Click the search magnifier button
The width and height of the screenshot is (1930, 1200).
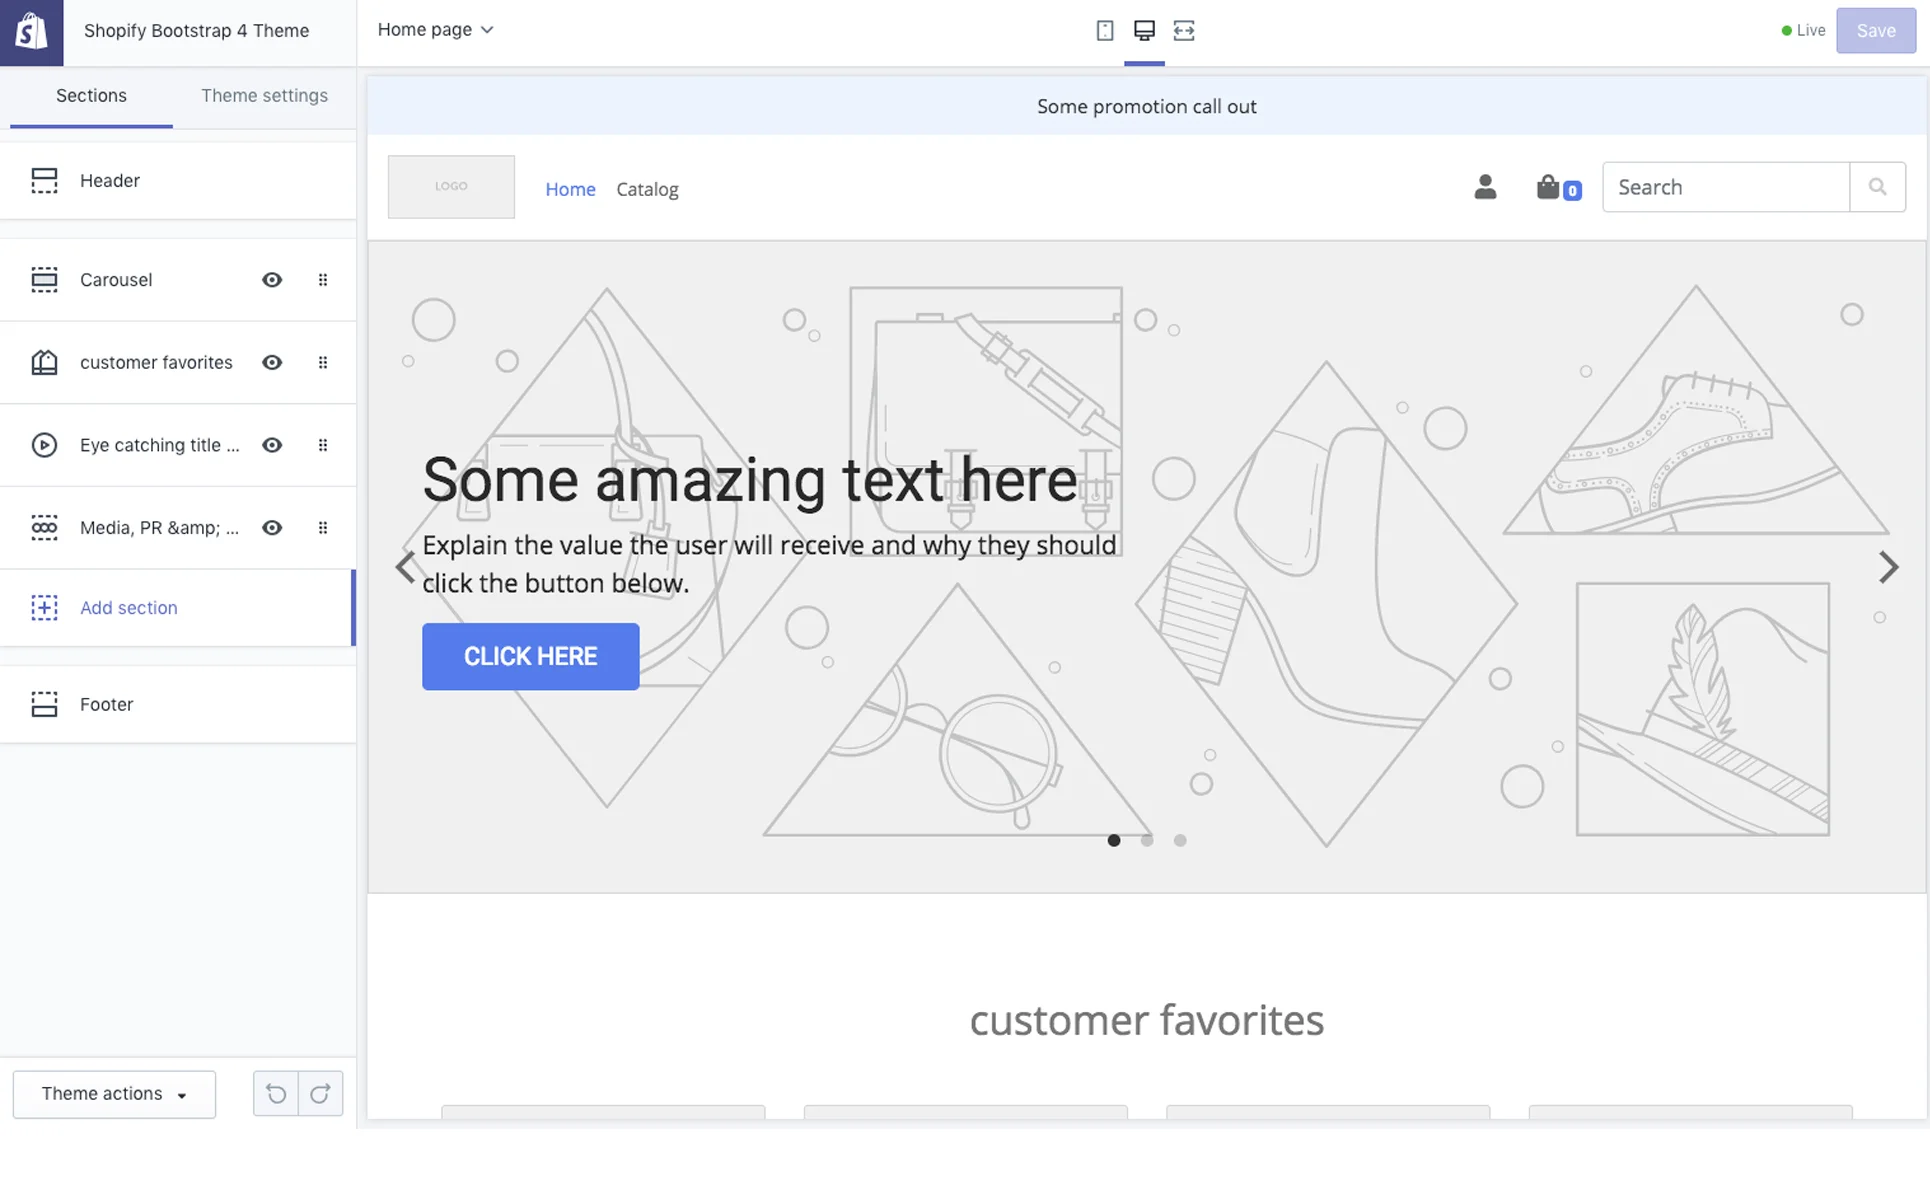tap(1877, 187)
